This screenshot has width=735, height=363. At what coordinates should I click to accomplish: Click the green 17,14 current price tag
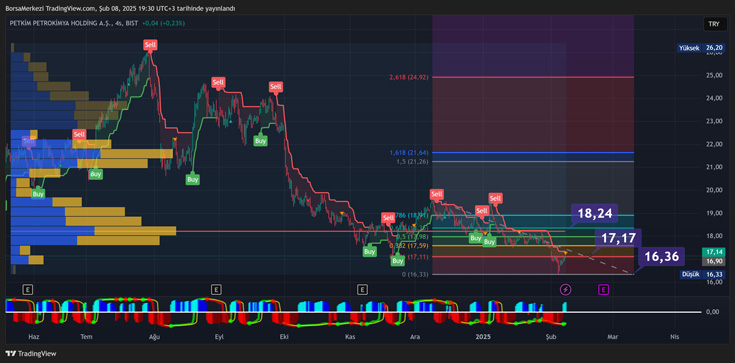[713, 252]
